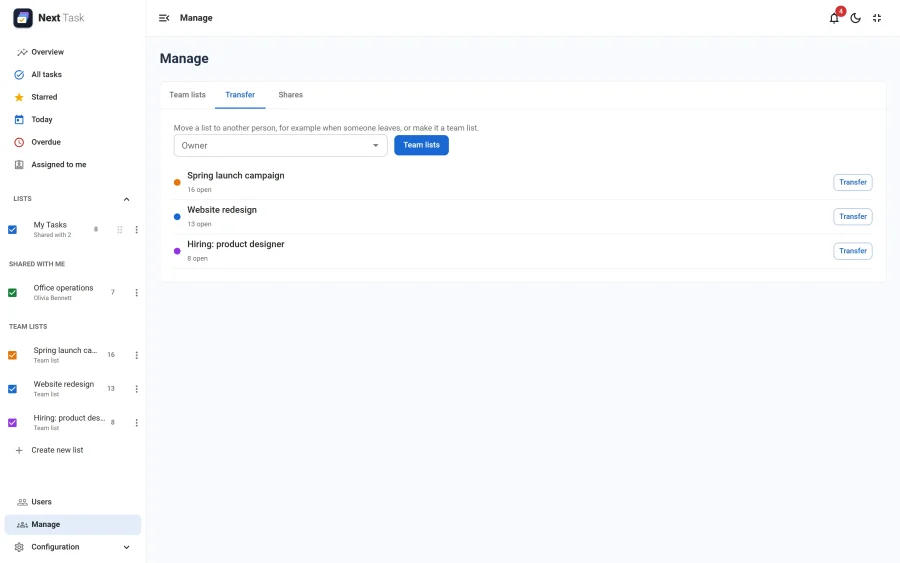This screenshot has width=900, height=563.
Task: Click the blue Team lists button
Action: point(421,145)
